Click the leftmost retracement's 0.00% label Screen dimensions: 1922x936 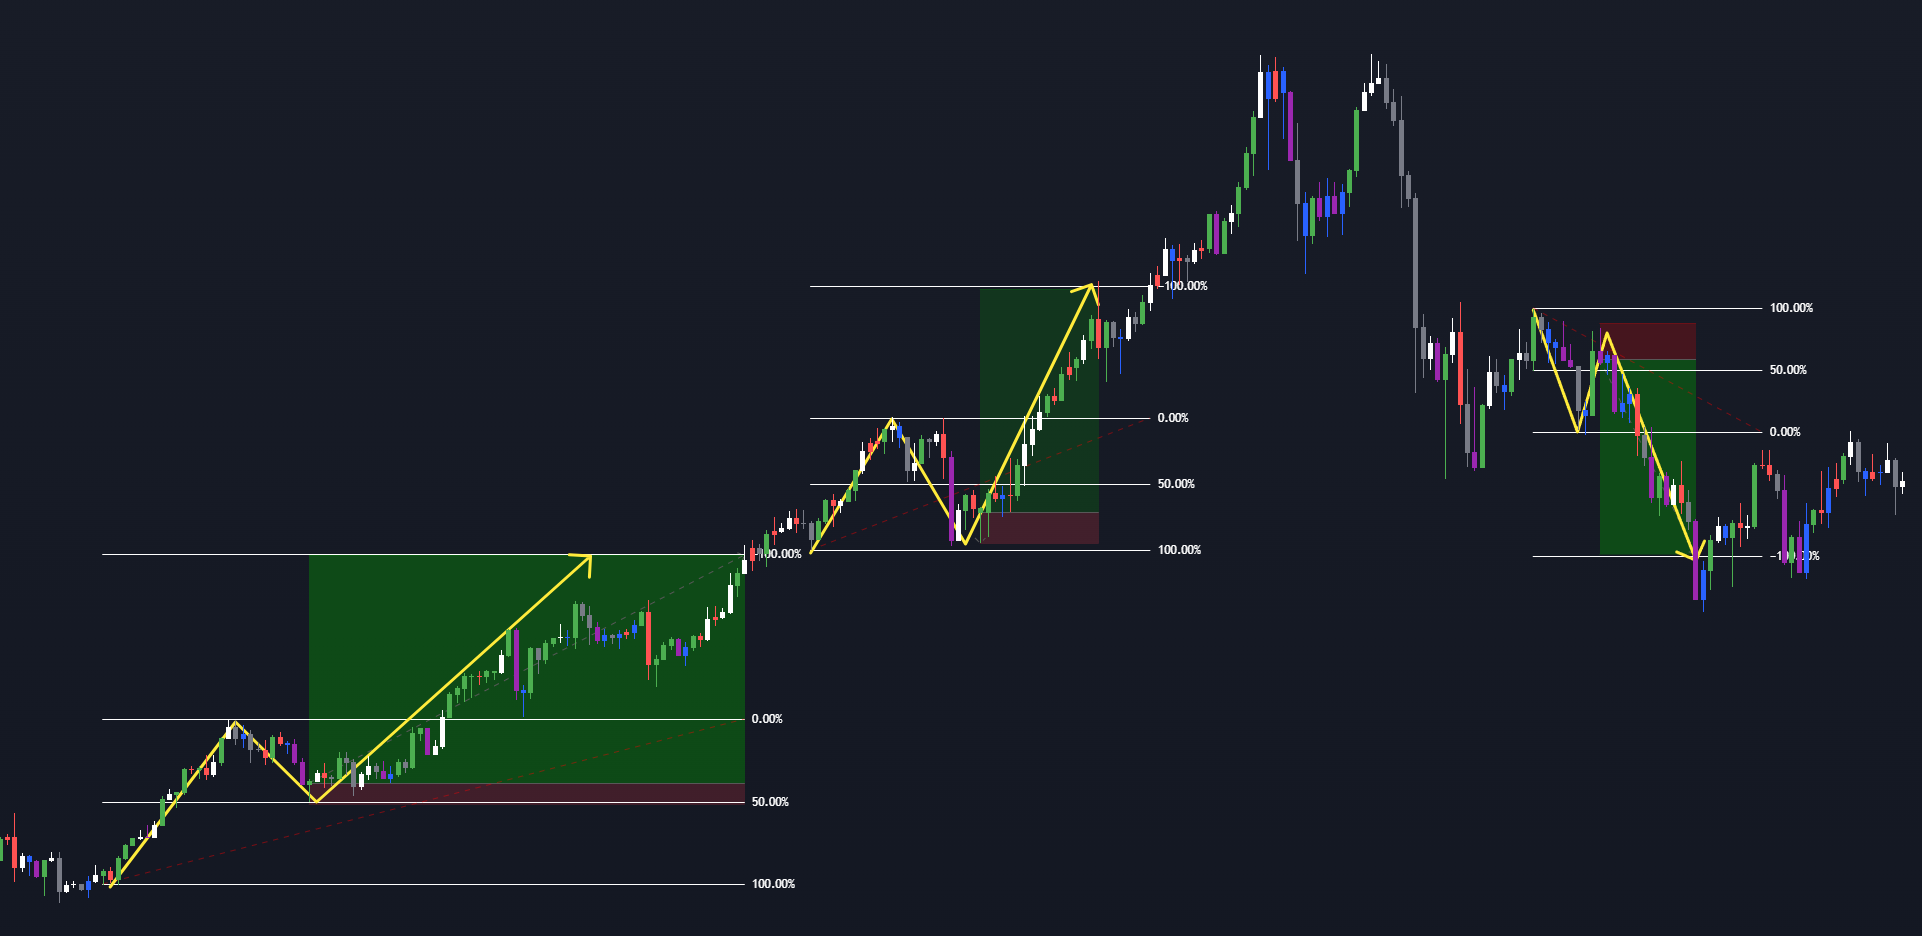pos(767,719)
